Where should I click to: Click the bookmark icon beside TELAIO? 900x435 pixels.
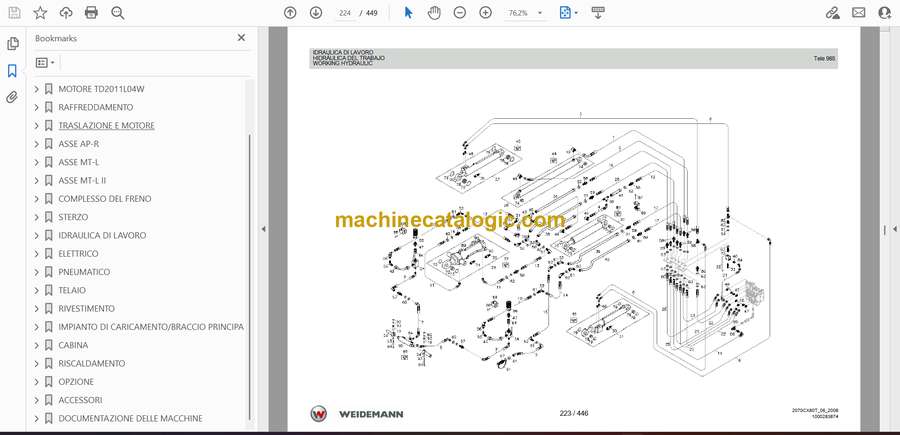click(x=48, y=290)
